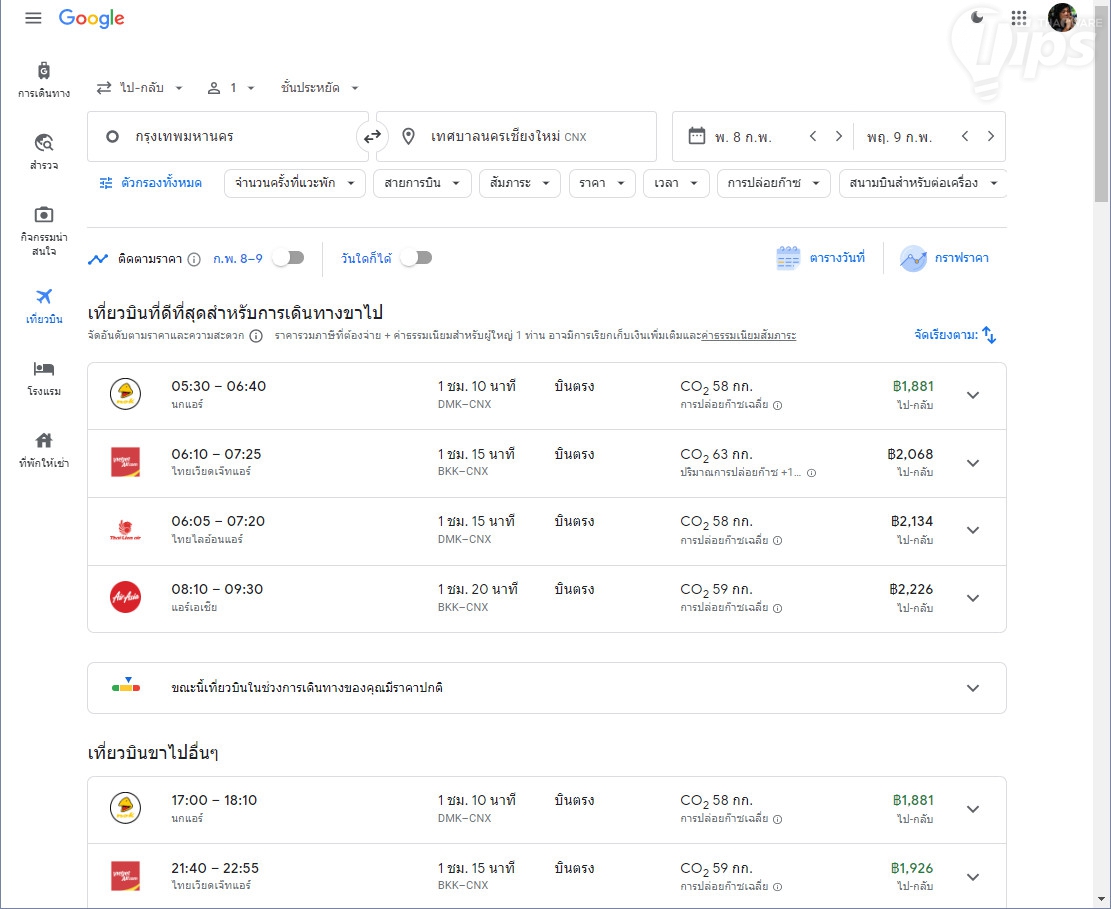This screenshot has height=909, width=1111.
Task: Open the all filters button
Action: 150,183
